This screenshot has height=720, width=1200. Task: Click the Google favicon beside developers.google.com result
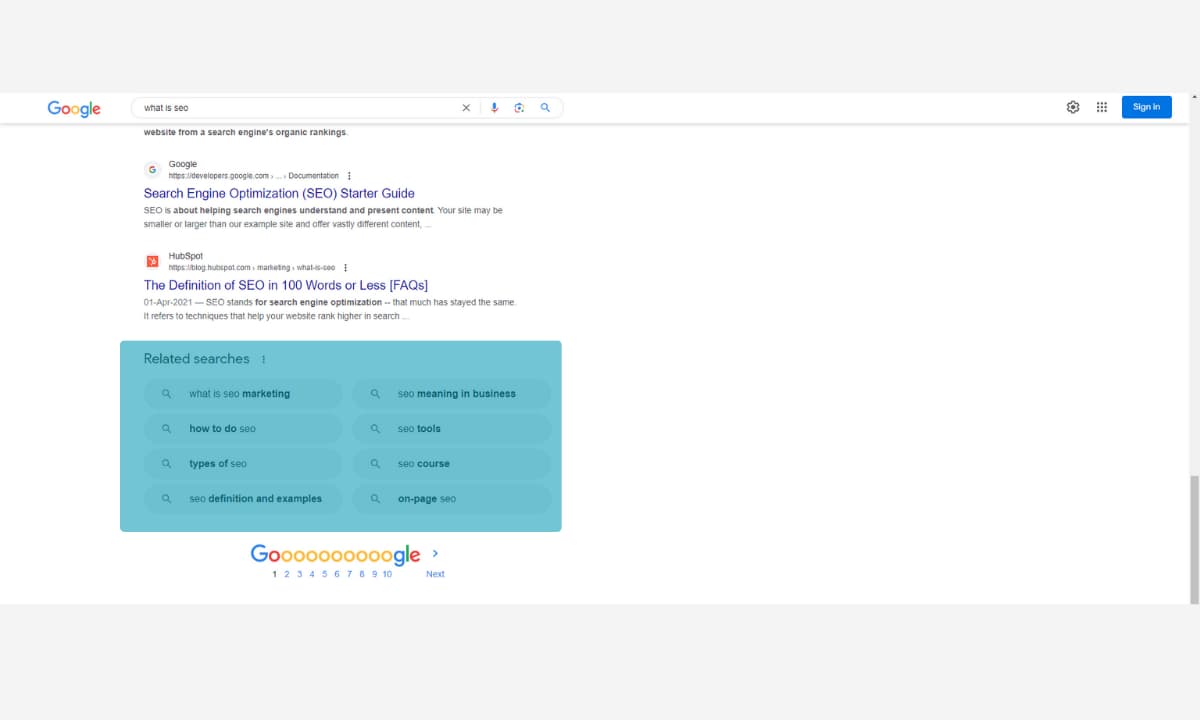152,169
